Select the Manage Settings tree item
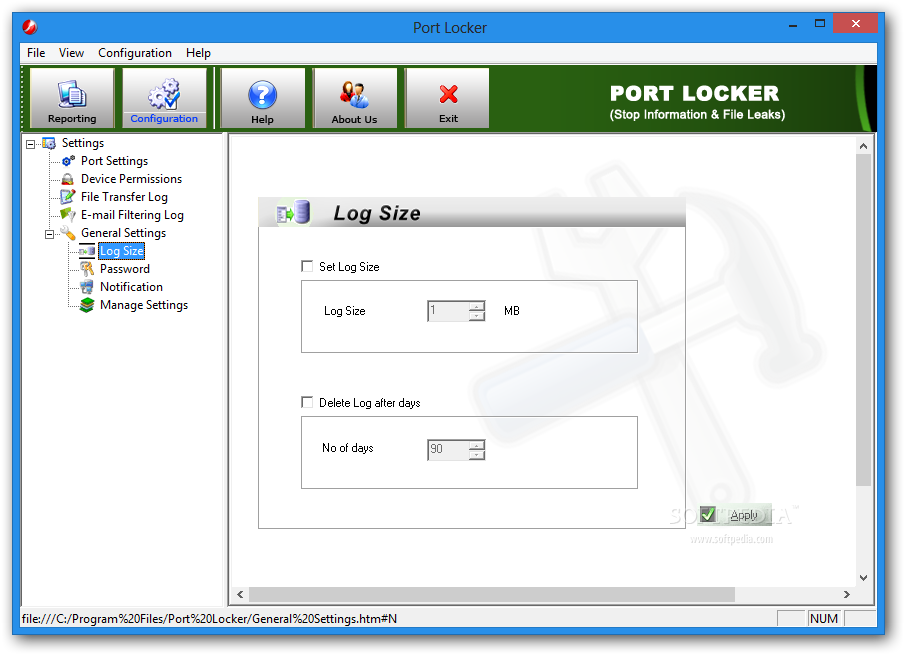 (144, 305)
